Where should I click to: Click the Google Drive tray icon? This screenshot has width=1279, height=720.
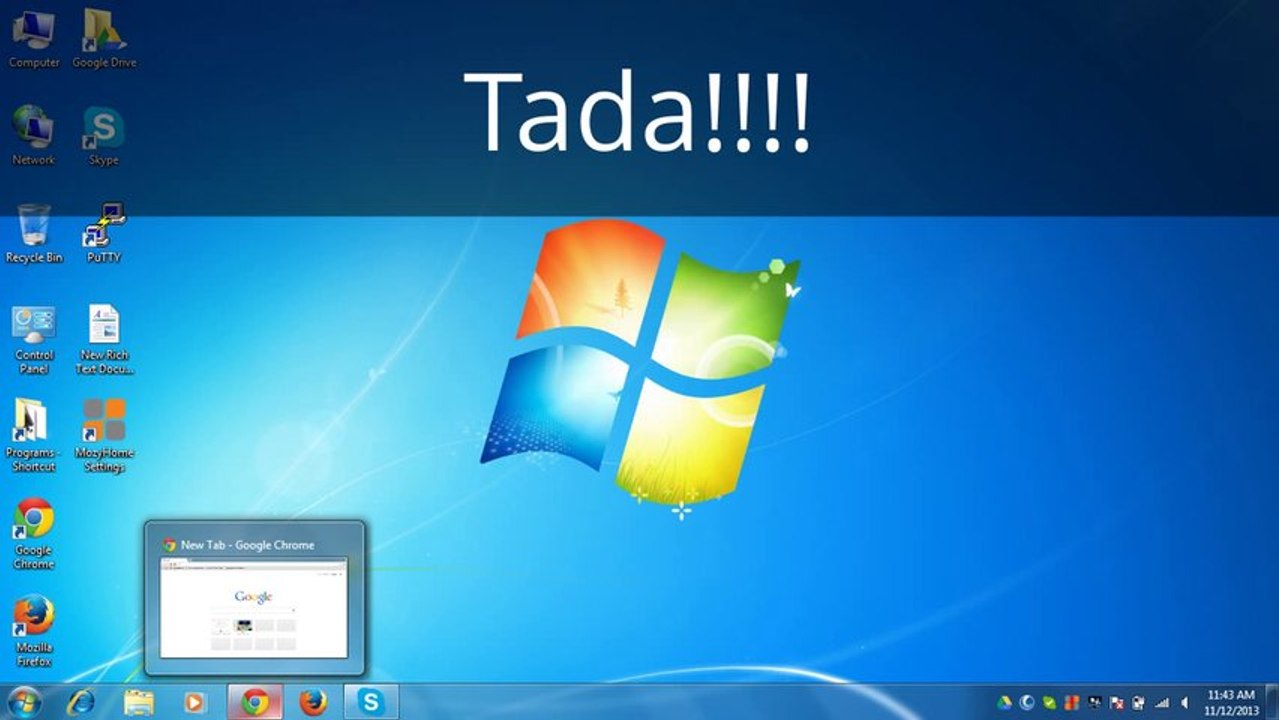point(1005,703)
